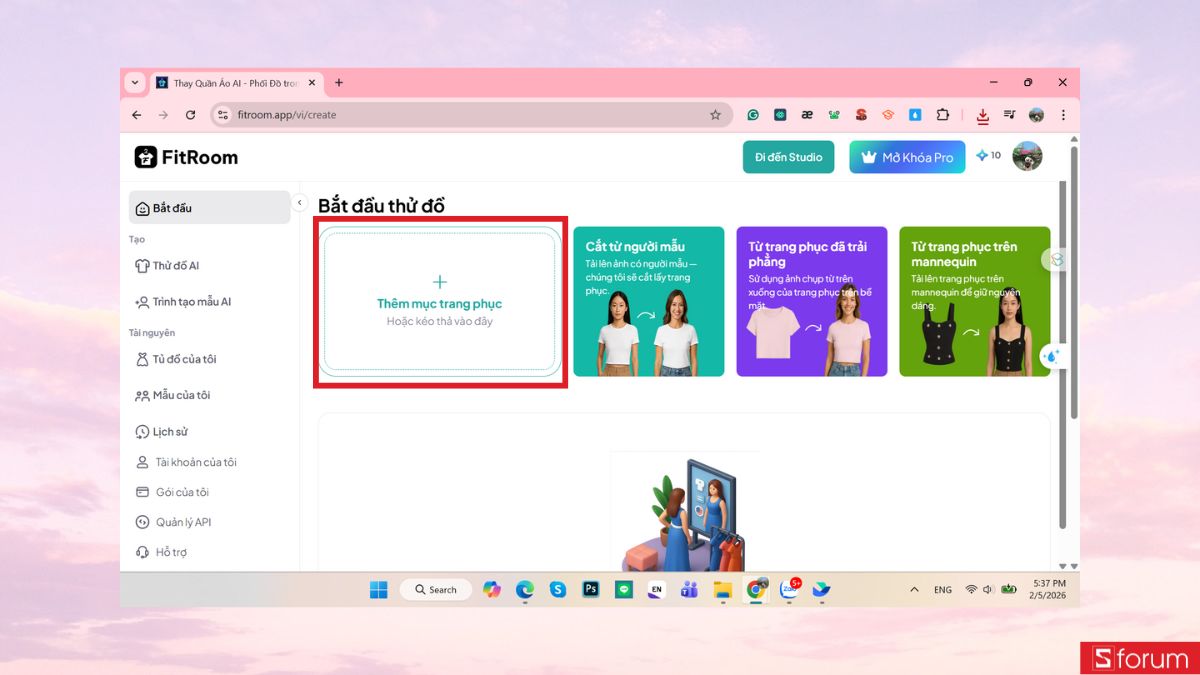Open the FitRoom user profile avatar
Screen dimensions: 1200x675
[x=1027, y=156]
